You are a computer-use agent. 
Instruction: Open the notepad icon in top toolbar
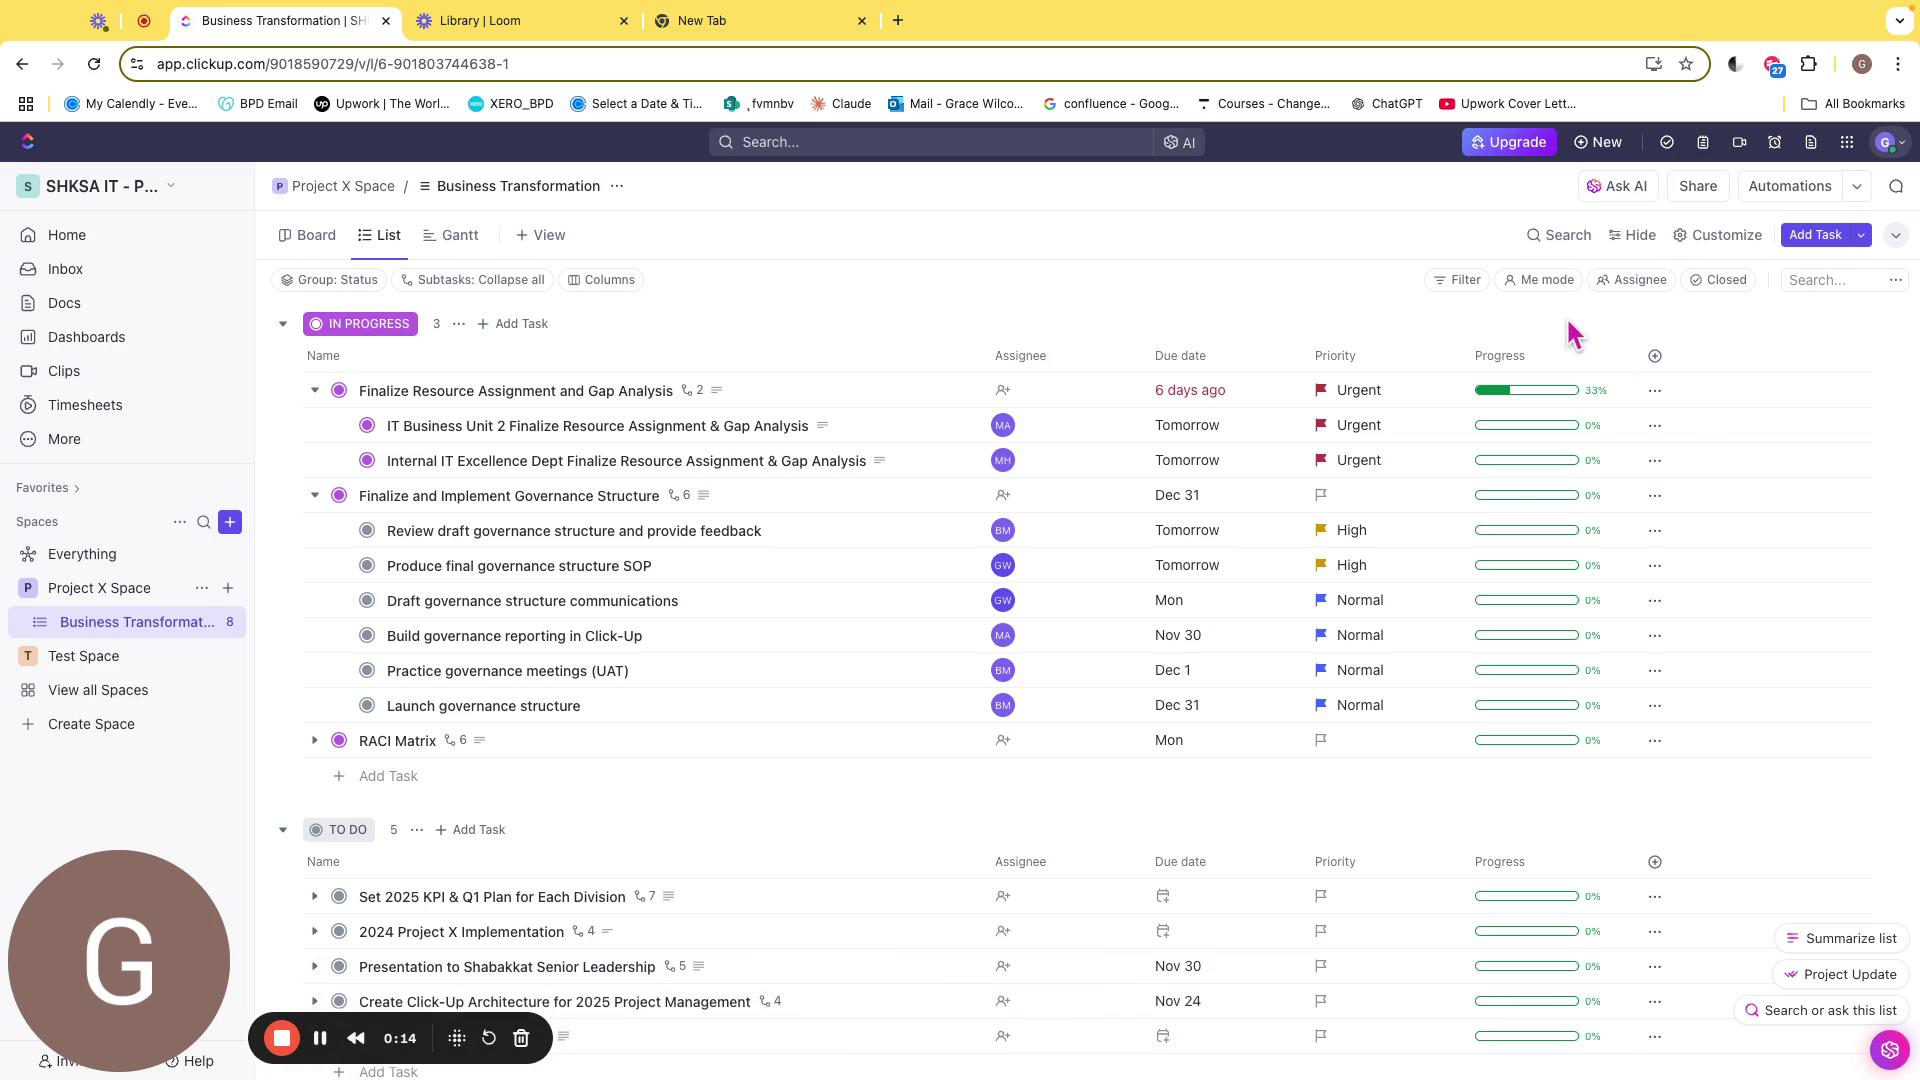click(1703, 142)
